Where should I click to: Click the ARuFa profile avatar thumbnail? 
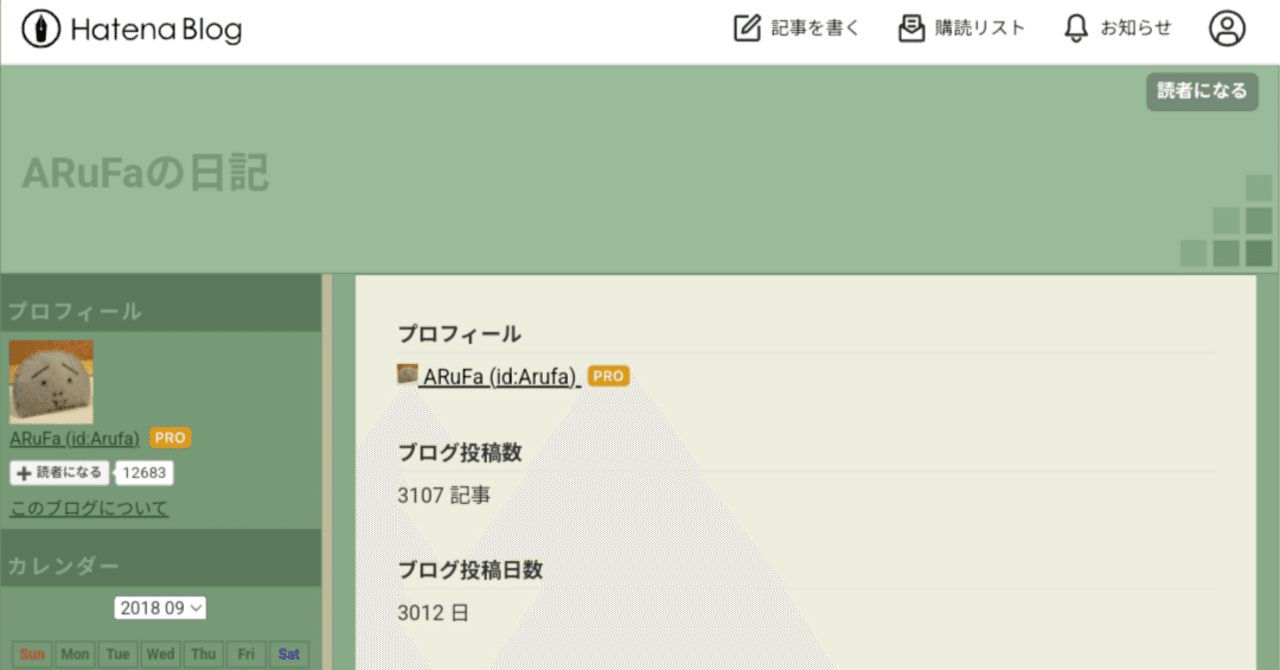pyautogui.click(x=51, y=382)
